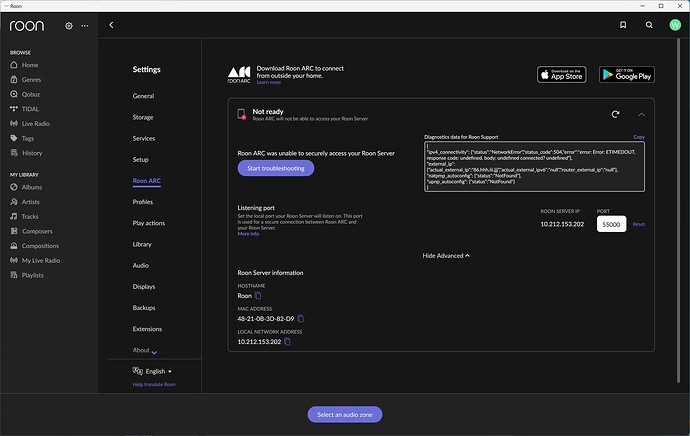Viewport: 690px width, 436px height.
Task: Open Library settings
Action: pyautogui.click(x=142, y=244)
